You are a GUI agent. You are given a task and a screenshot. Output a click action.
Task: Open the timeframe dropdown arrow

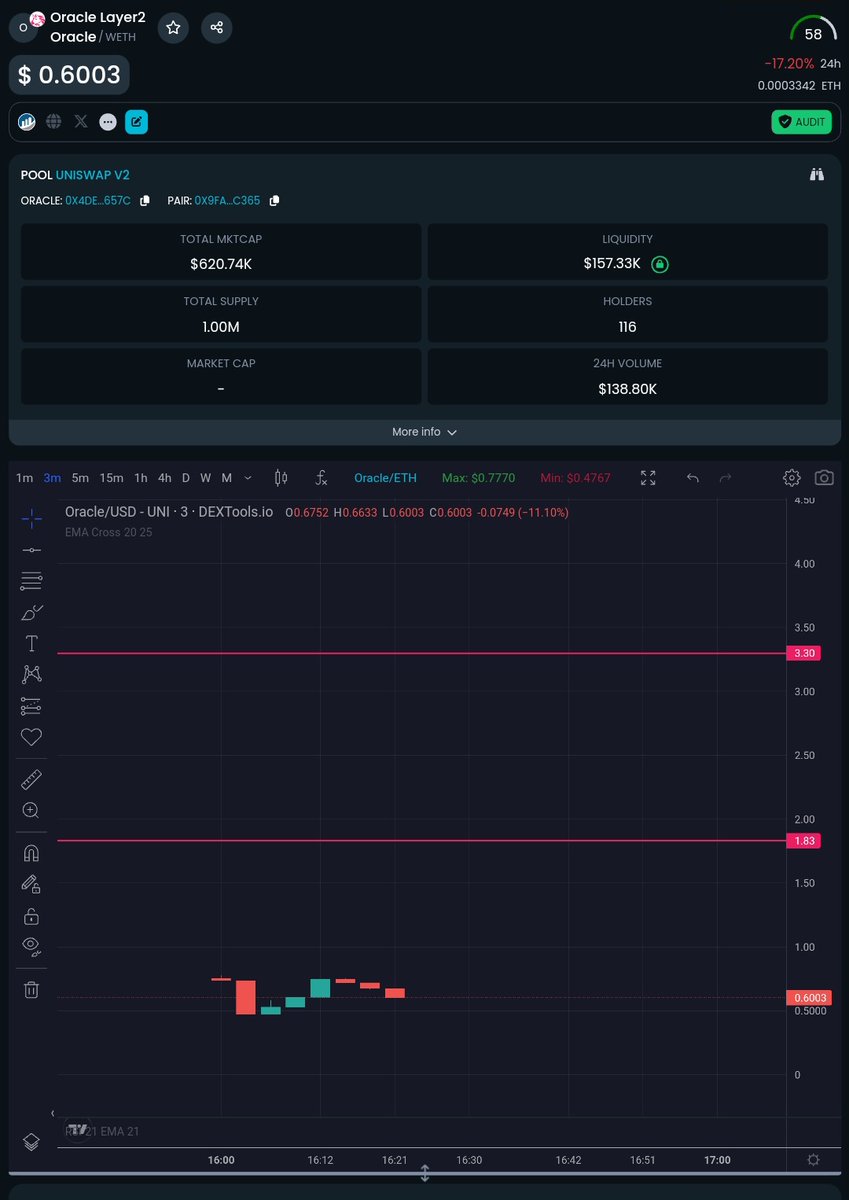pyautogui.click(x=248, y=478)
